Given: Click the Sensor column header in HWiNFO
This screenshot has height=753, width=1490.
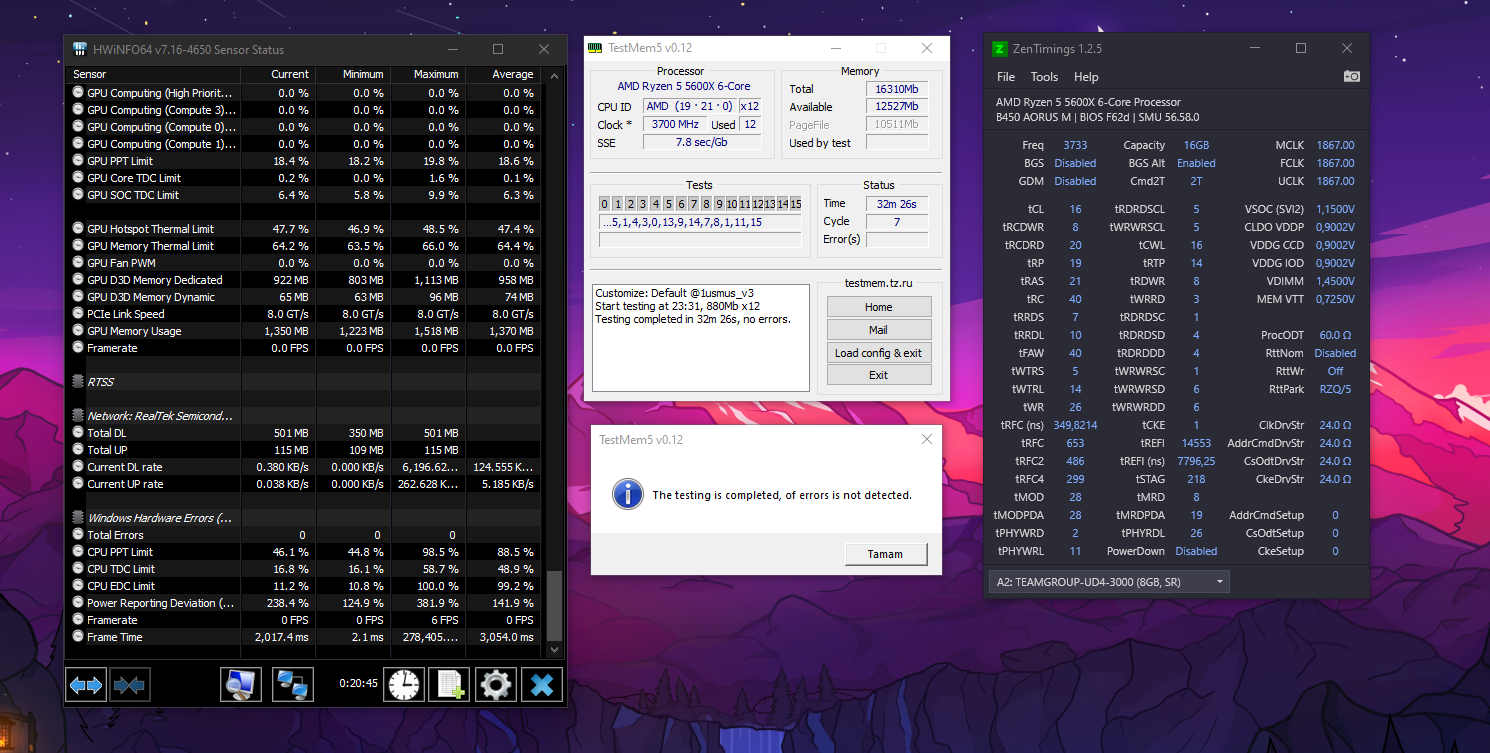Looking at the screenshot, I should [x=154, y=74].
